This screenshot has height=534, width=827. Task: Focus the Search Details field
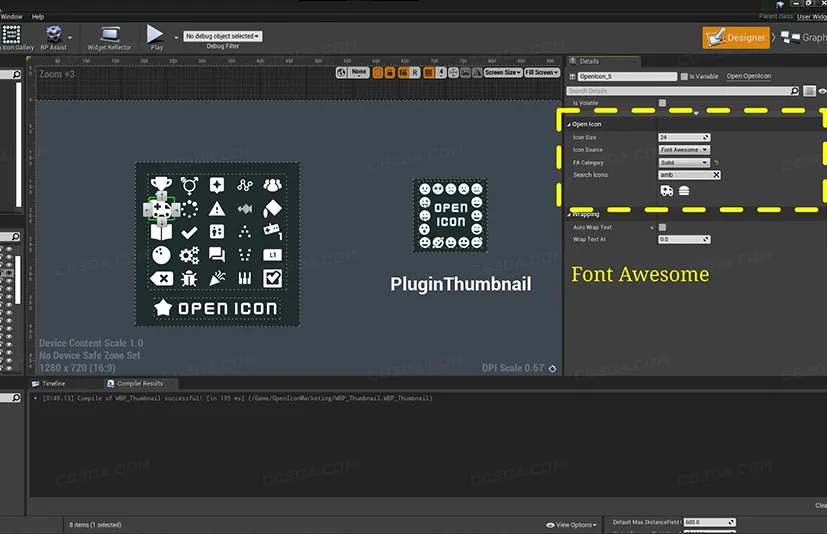pos(683,91)
